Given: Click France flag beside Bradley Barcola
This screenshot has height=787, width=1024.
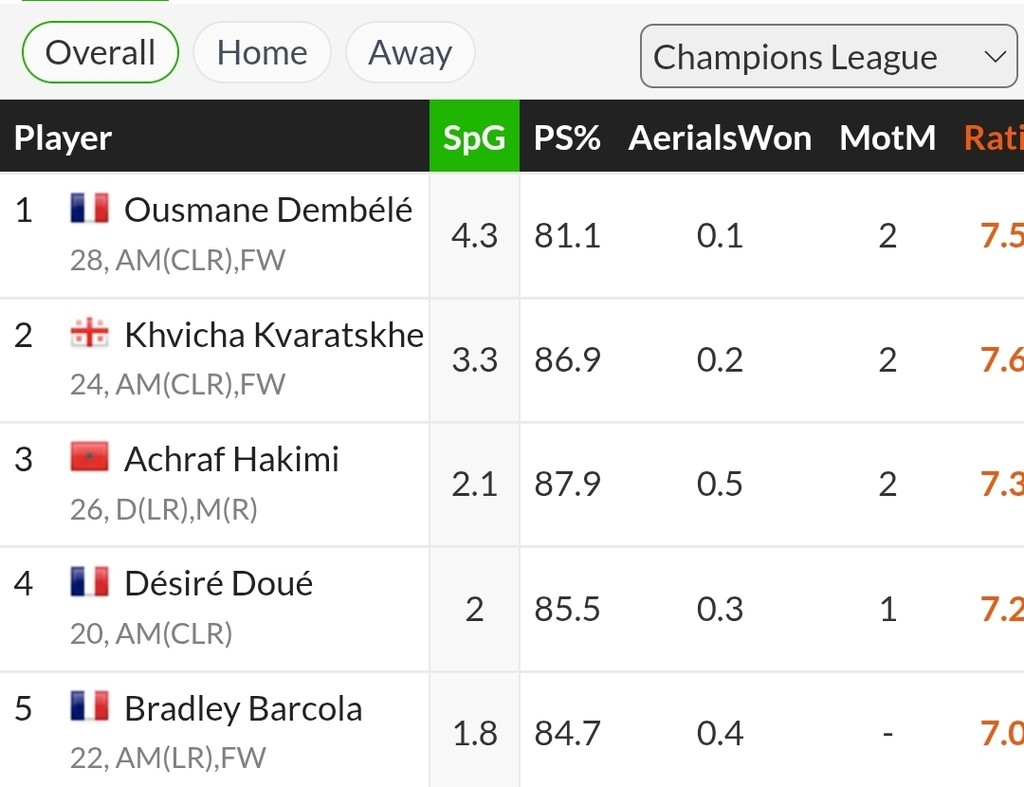Looking at the screenshot, I should [89, 707].
